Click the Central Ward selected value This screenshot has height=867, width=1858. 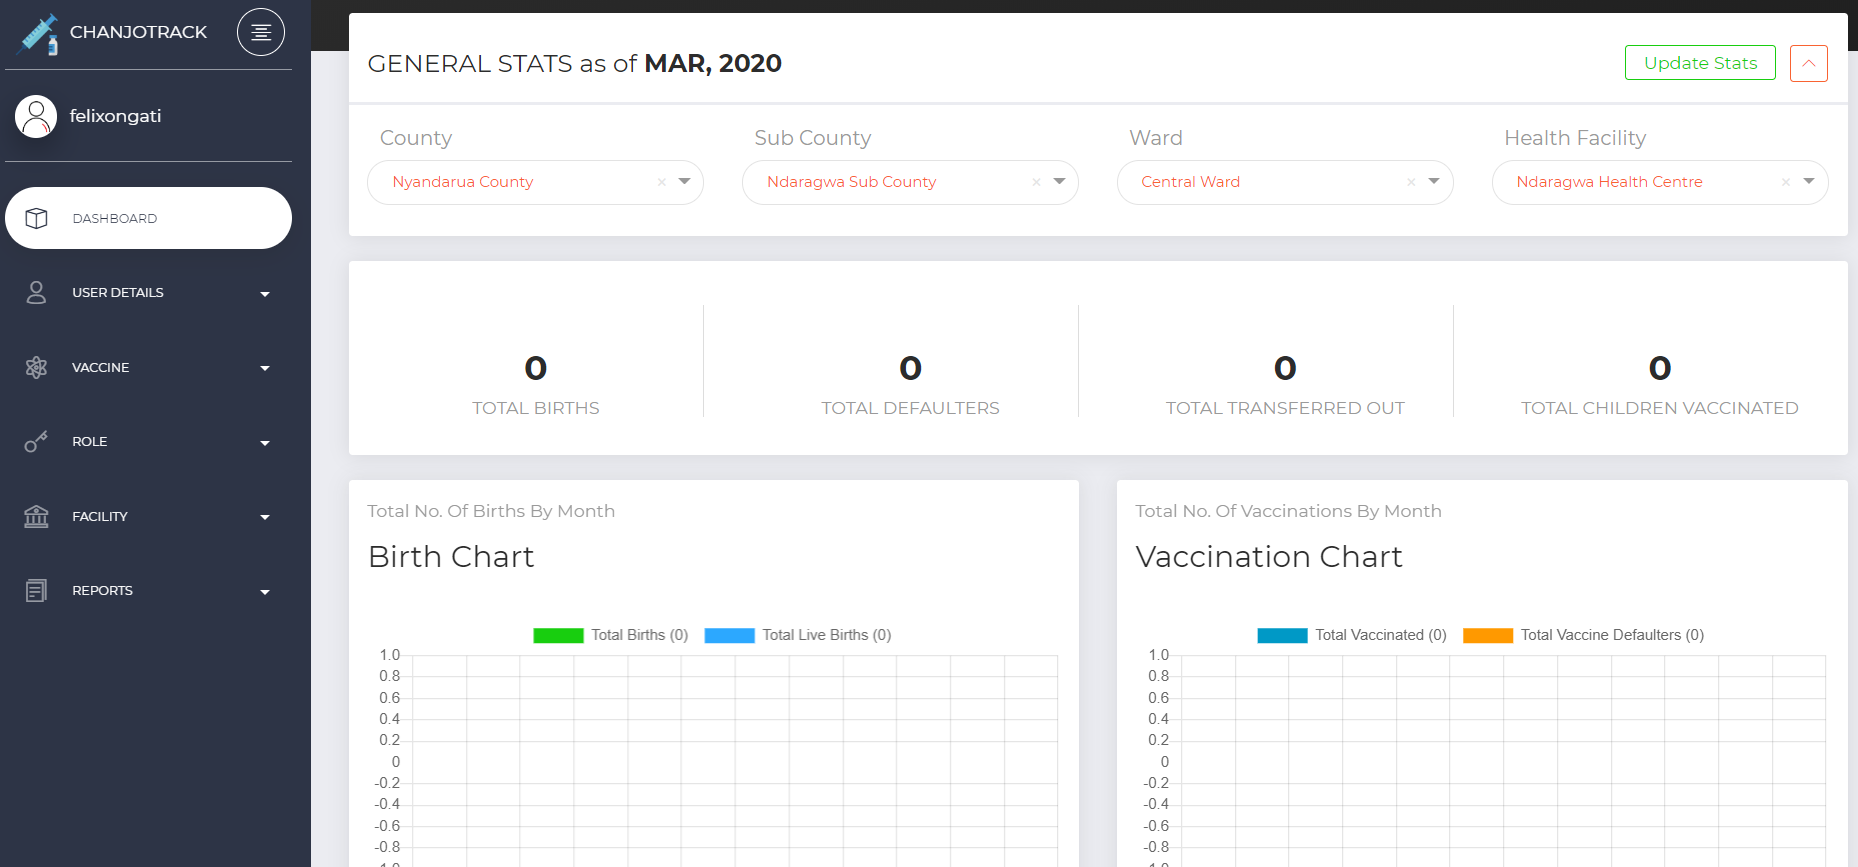pyautogui.click(x=1190, y=182)
